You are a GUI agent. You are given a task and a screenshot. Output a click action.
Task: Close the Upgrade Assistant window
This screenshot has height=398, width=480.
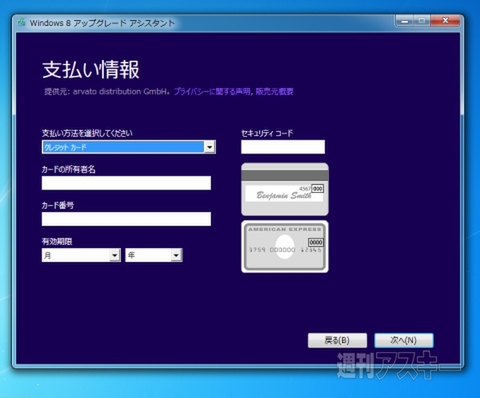[445, 21]
